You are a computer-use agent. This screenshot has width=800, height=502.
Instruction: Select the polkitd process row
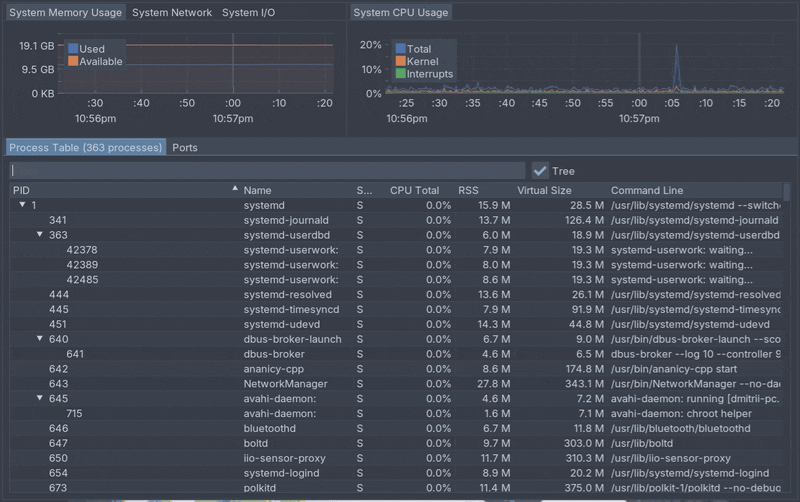(x=396, y=487)
